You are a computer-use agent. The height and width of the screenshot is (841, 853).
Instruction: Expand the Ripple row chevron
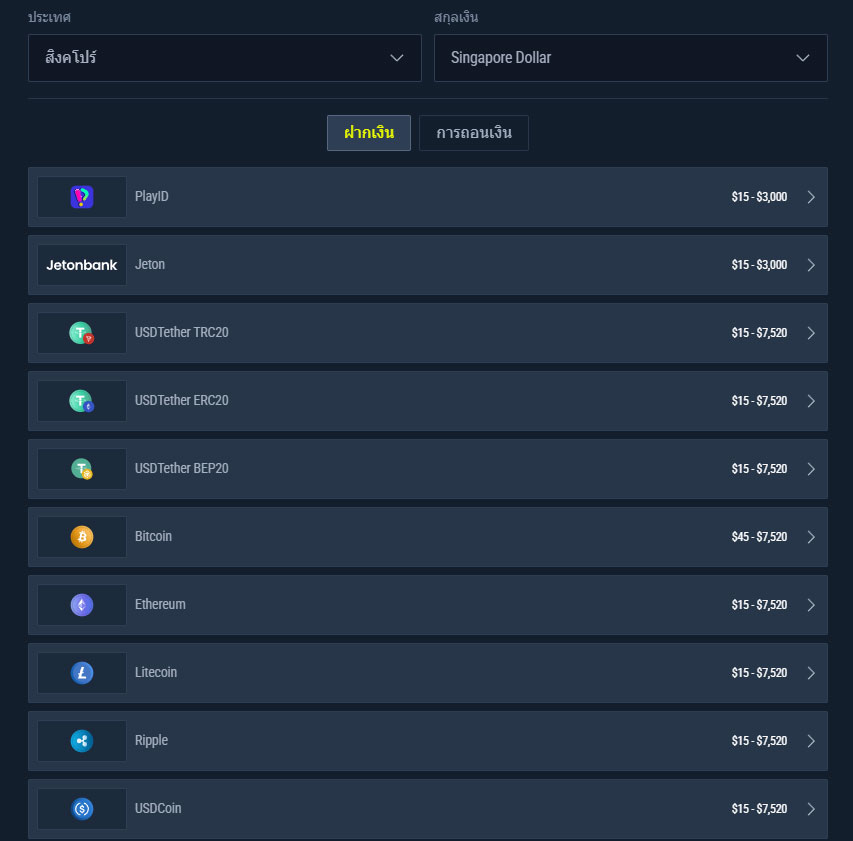(x=812, y=741)
